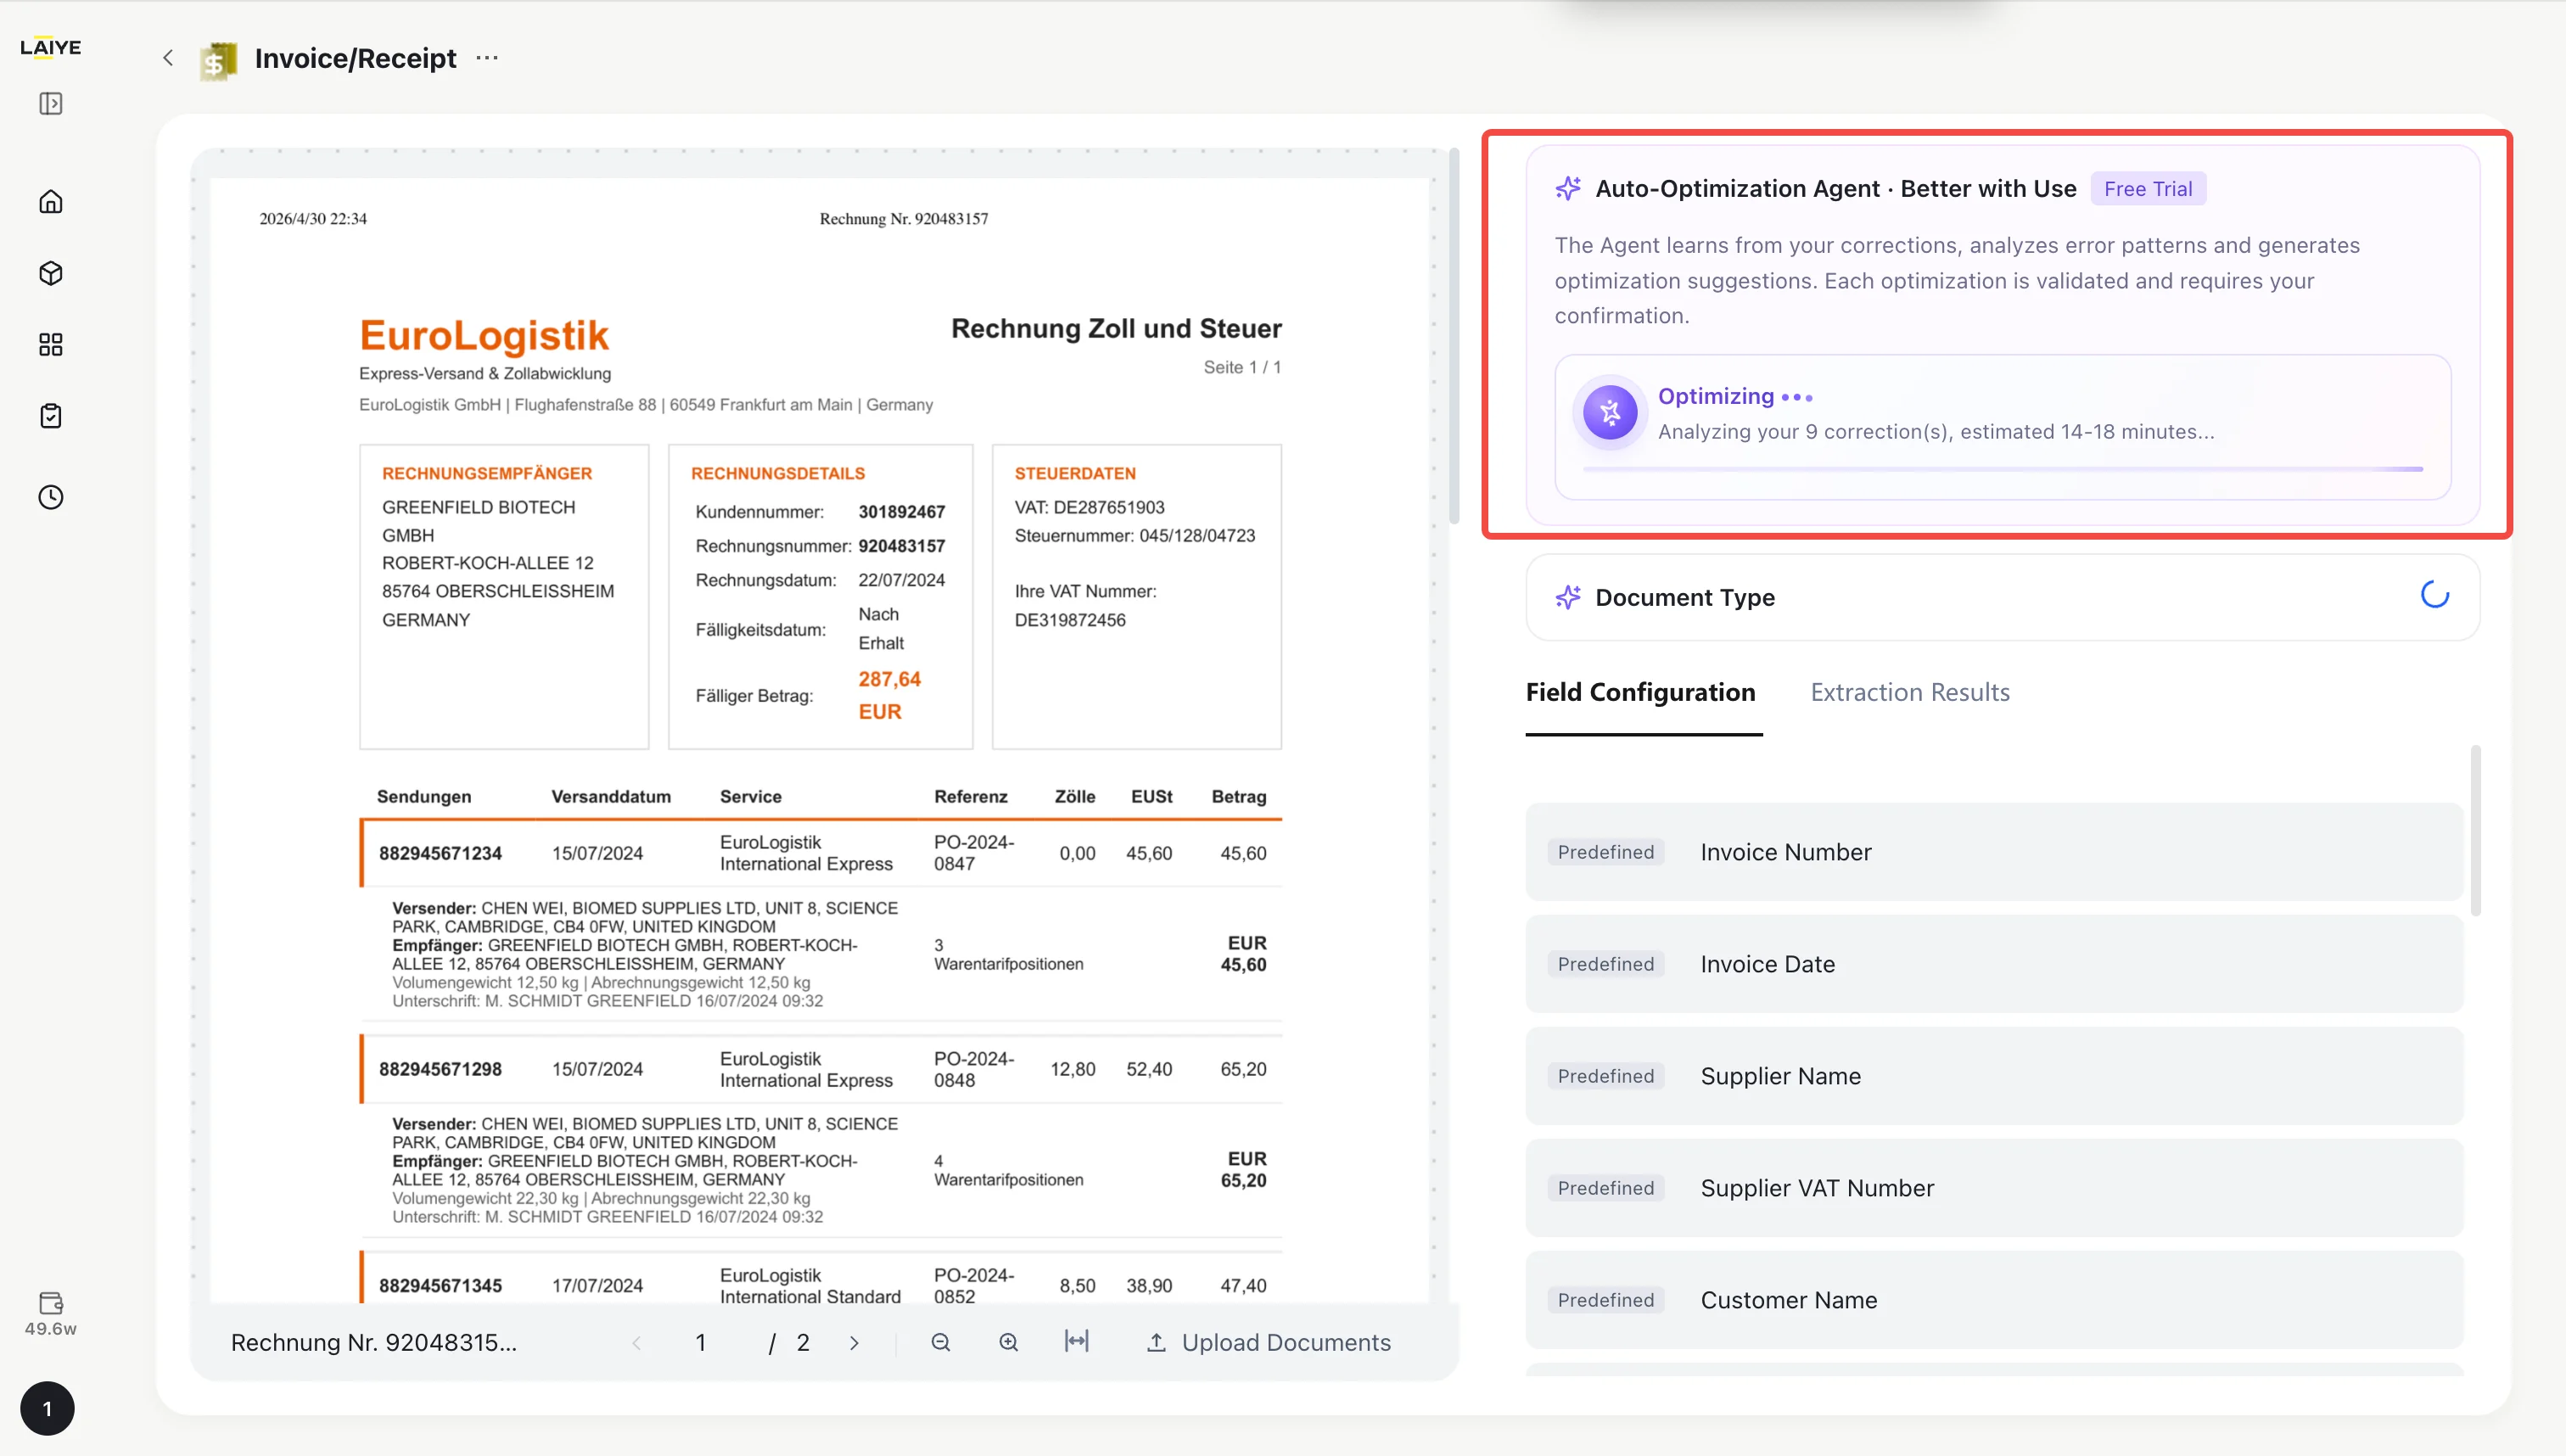Viewport: 2566px width, 1456px height.
Task: Go to next document page
Action: point(854,1343)
